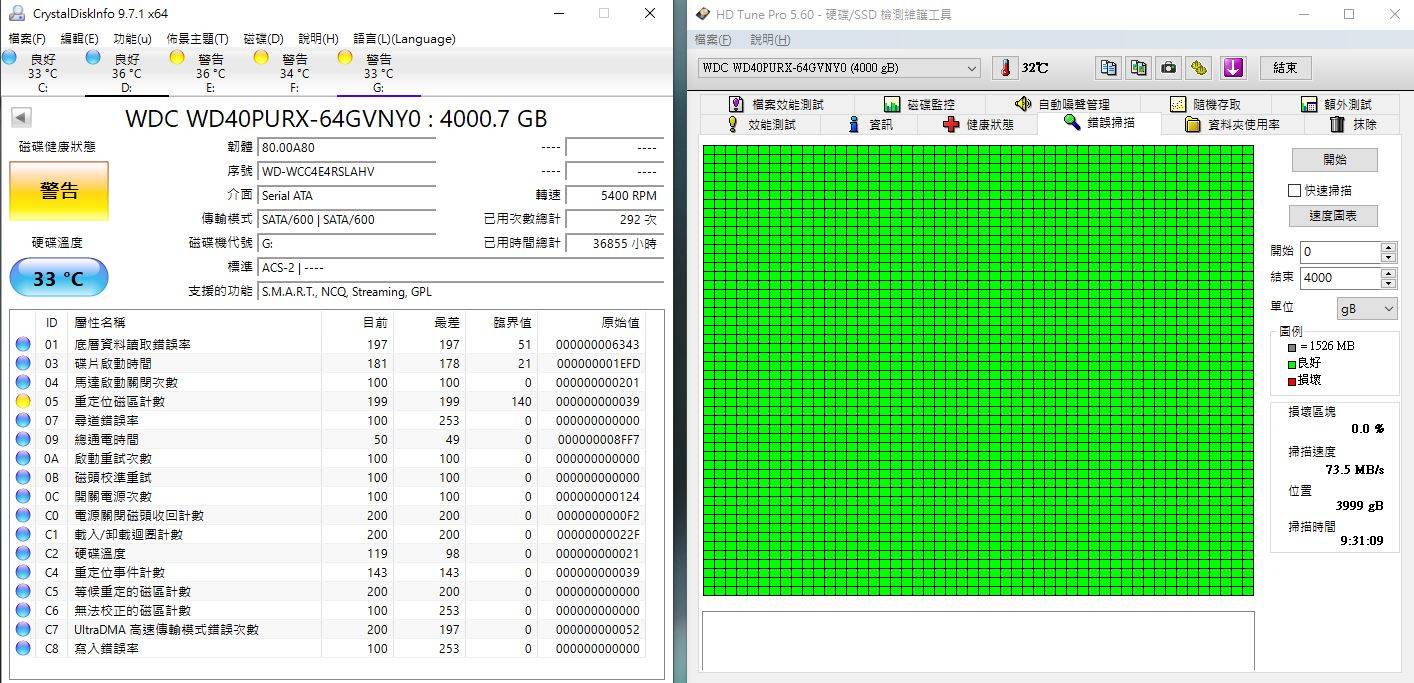Click the copy screenshot to clipboard icon
Viewport: 1414px width, 683px height.
coord(1138,68)
